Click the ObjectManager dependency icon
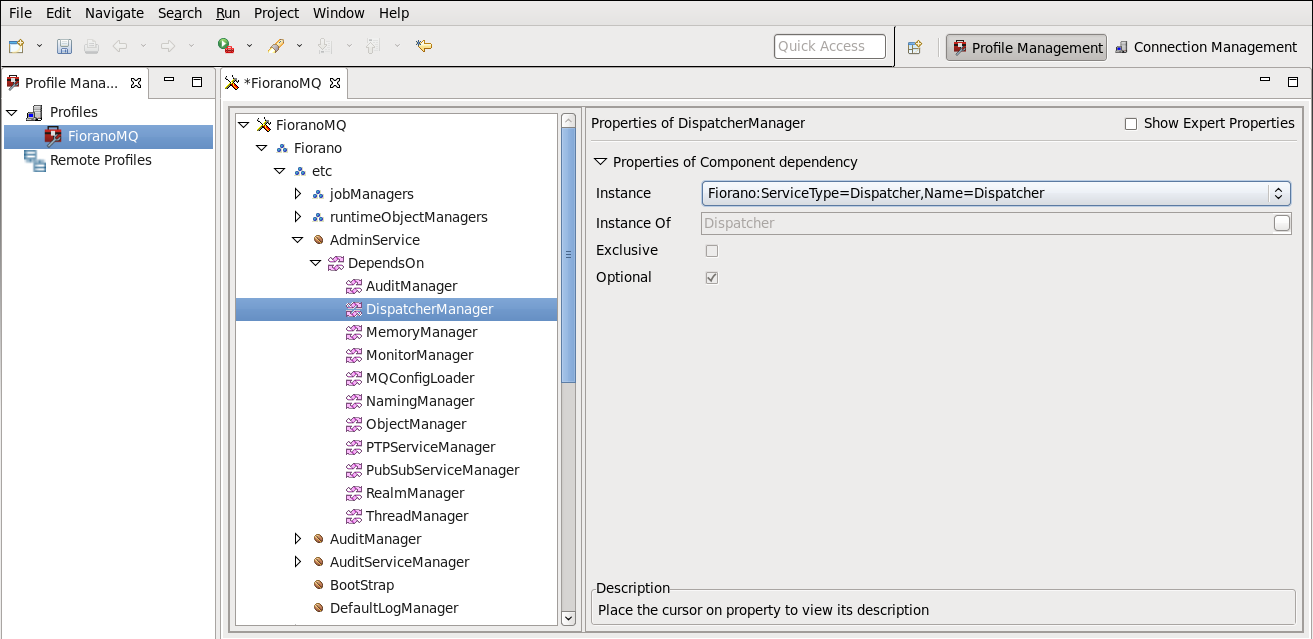This screenshot has height=639, width=1313. pos(354,424)
